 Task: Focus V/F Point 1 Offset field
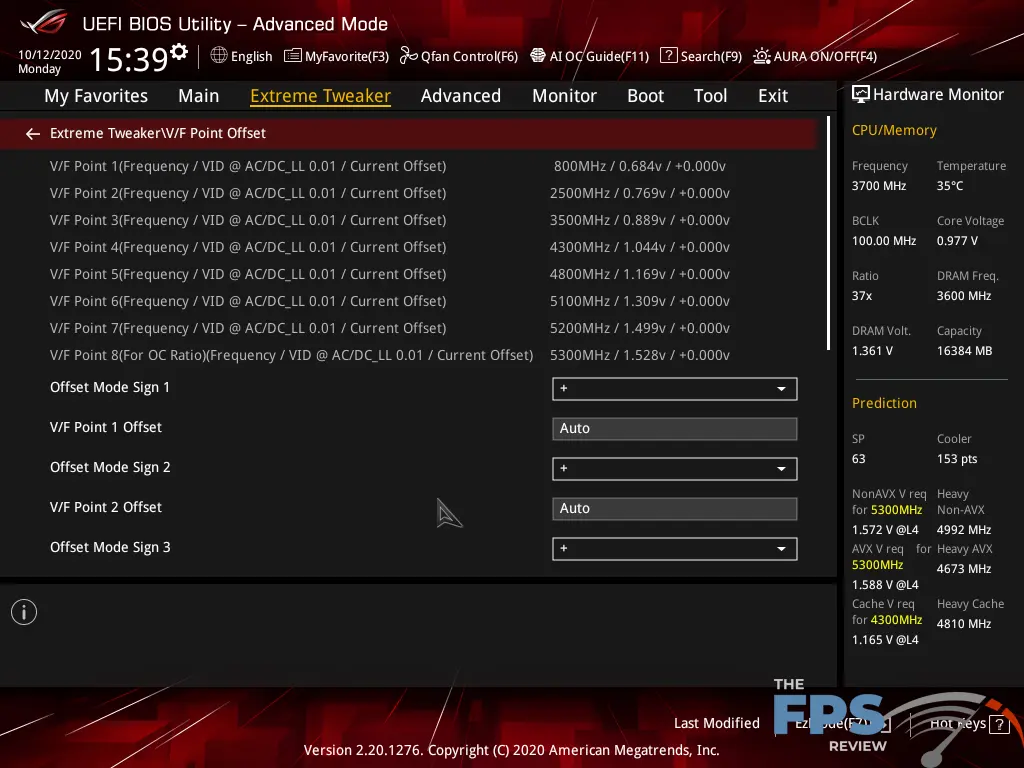pyautogui.click(x=675, y=428)
